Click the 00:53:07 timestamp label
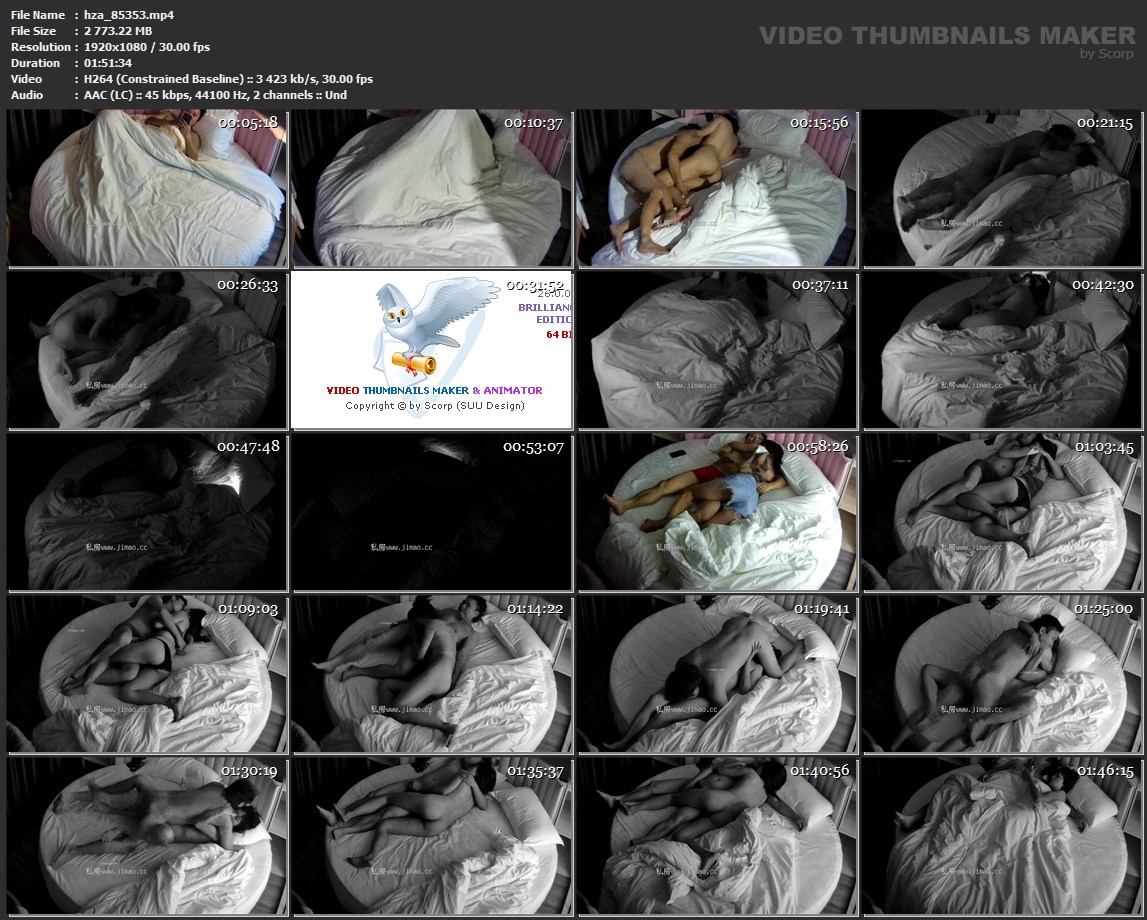Viewport: 1147px width, 920px height. [x=533, y=447]
